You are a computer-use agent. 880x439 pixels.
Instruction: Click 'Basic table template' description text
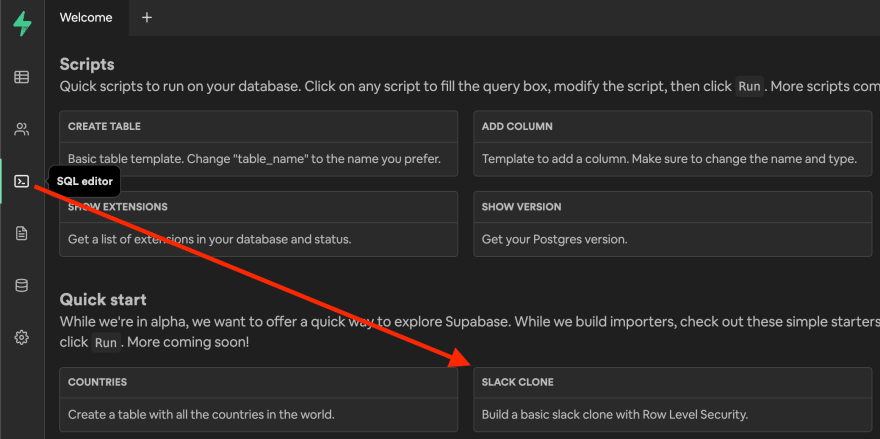click(254, 159)
